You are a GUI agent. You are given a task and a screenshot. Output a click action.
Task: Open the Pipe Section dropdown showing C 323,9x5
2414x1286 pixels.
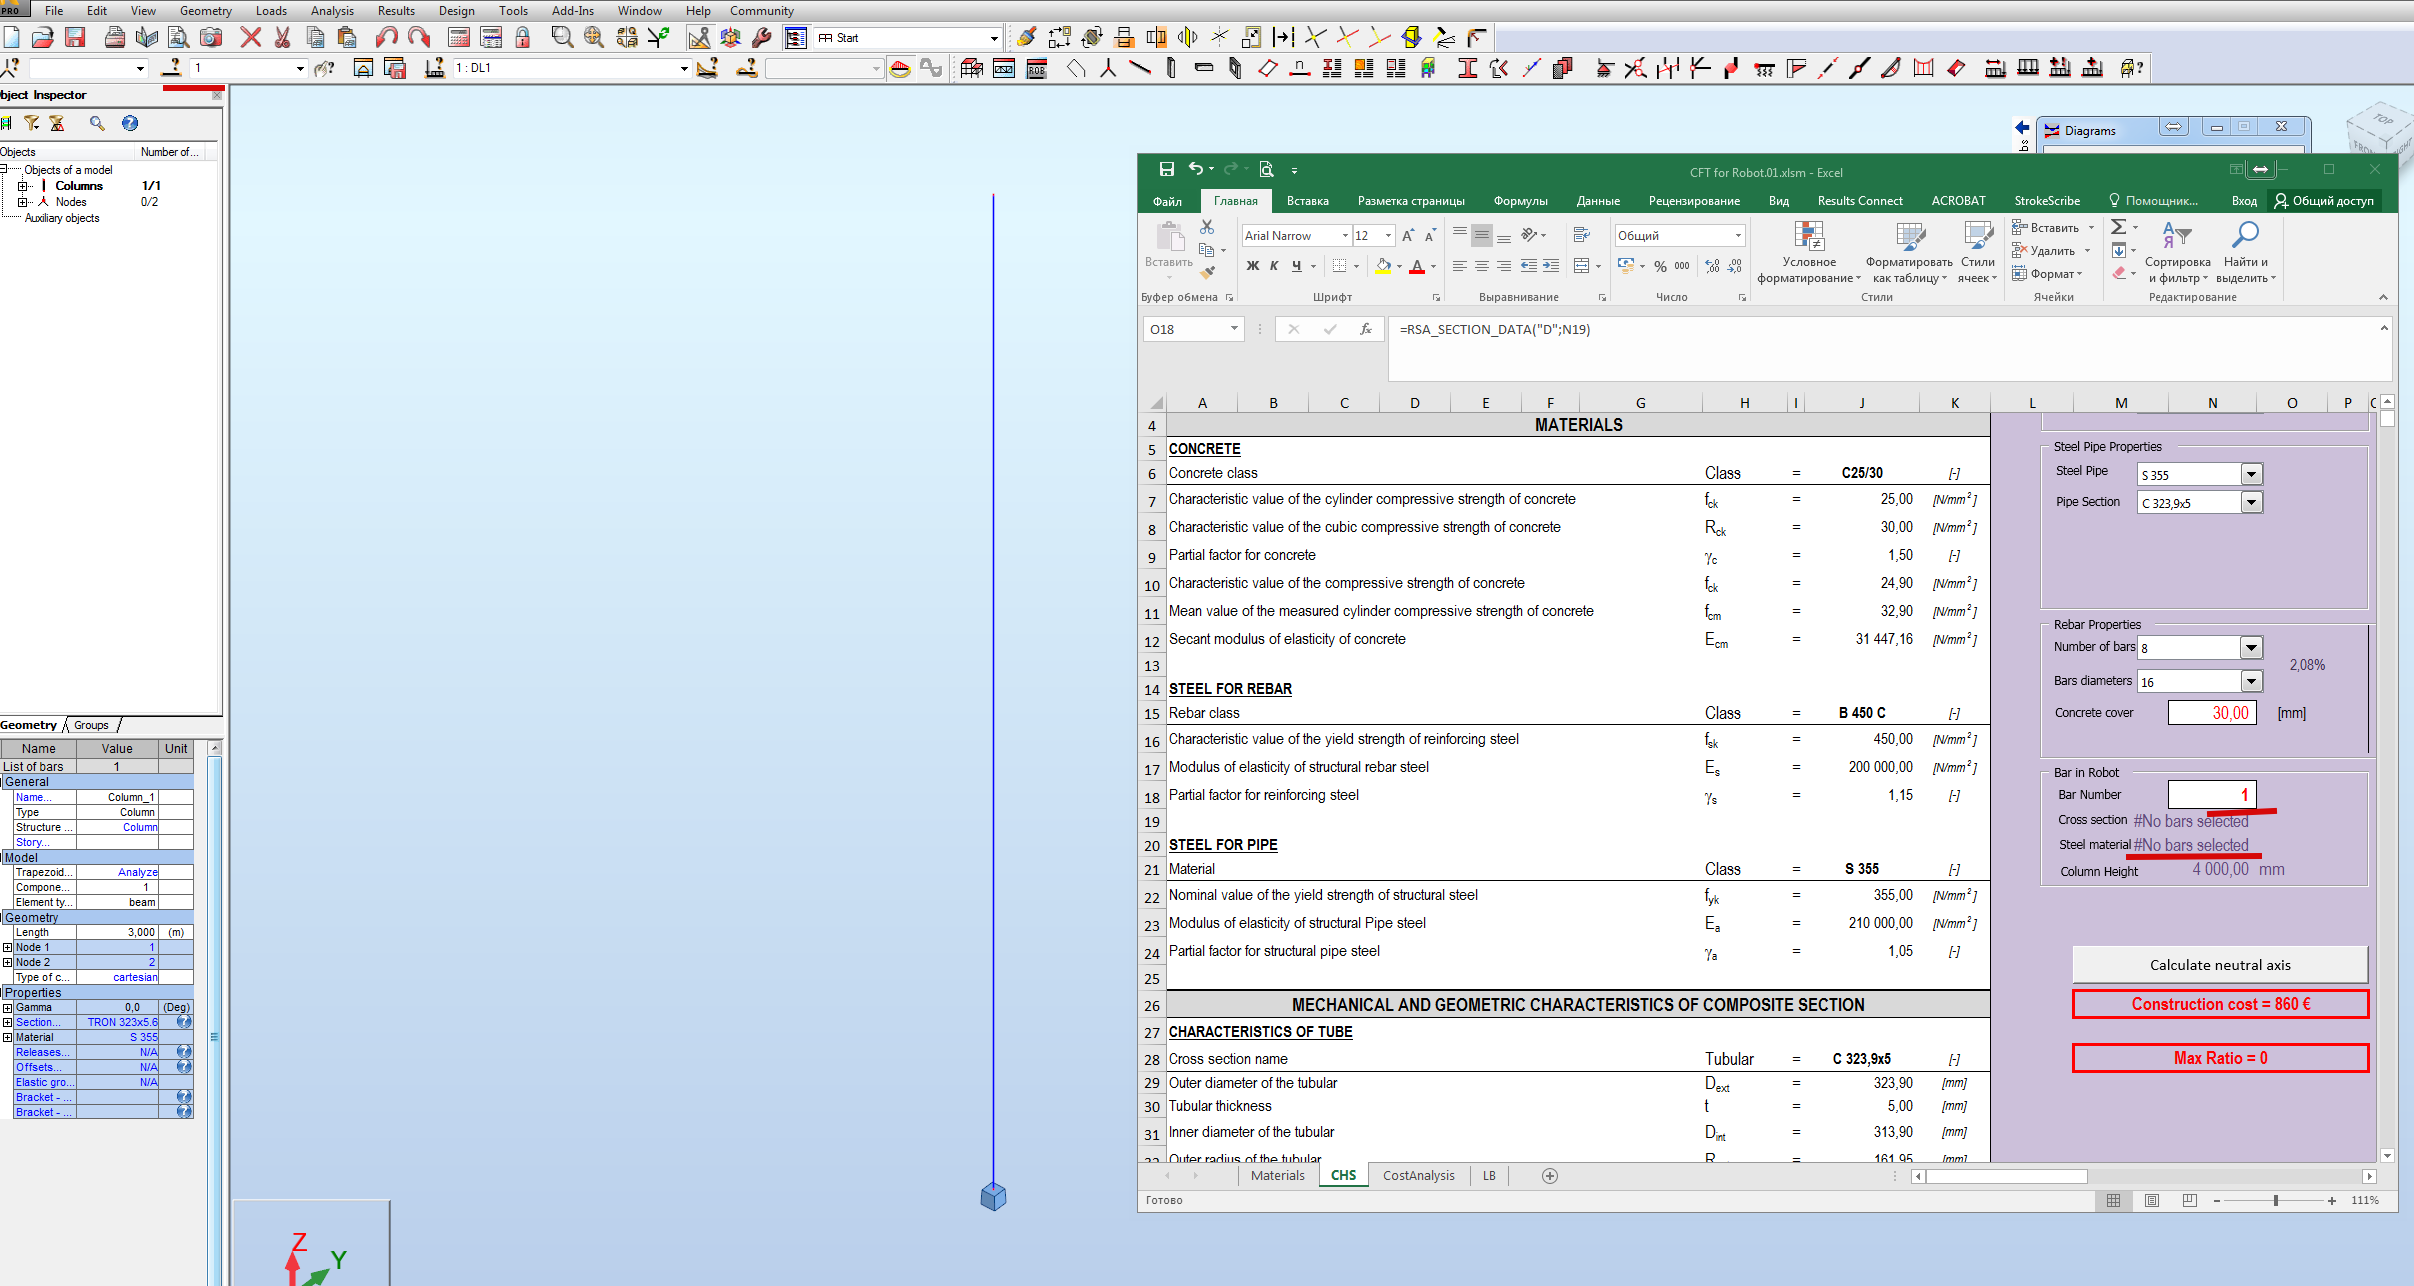[x=2251, y=501]
